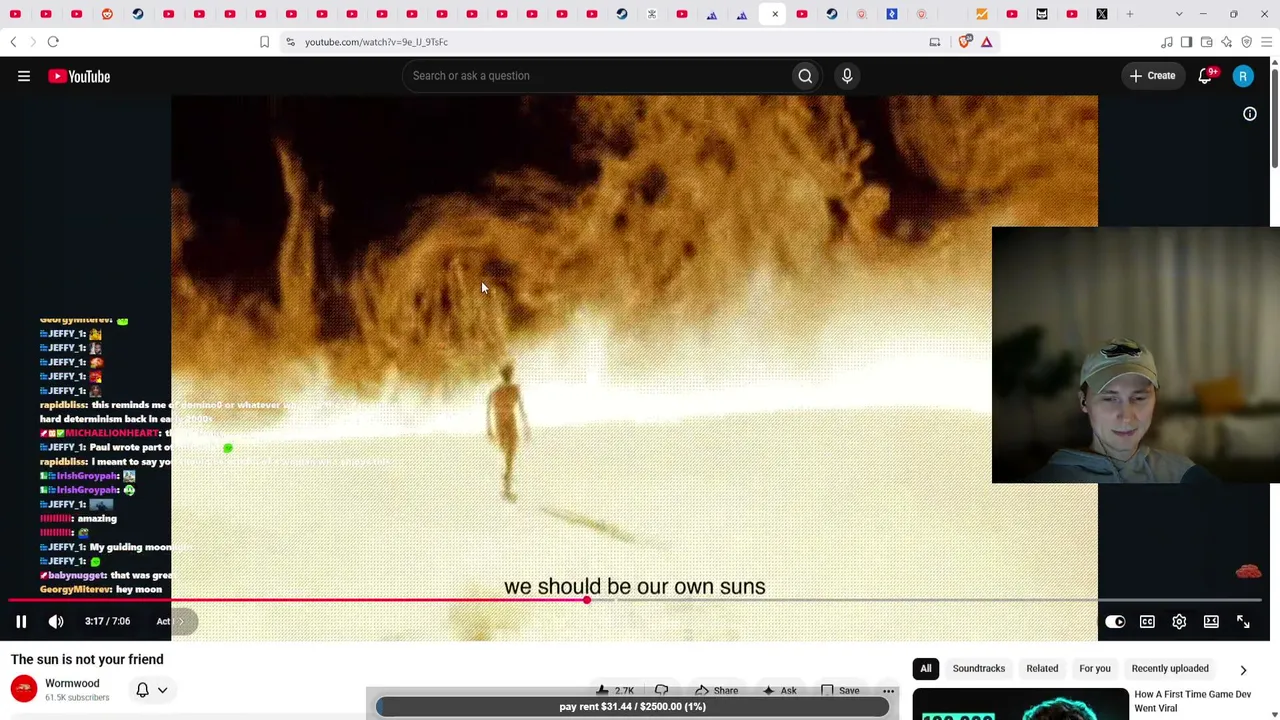Toggle the autoplay switch
1280x720 pixels.
tap(1115, 622)
